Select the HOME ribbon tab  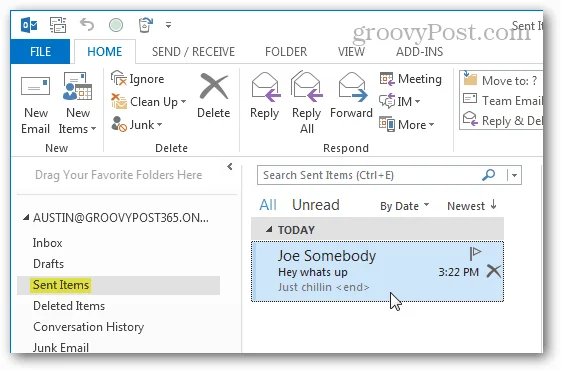click(x=104, y=52)
